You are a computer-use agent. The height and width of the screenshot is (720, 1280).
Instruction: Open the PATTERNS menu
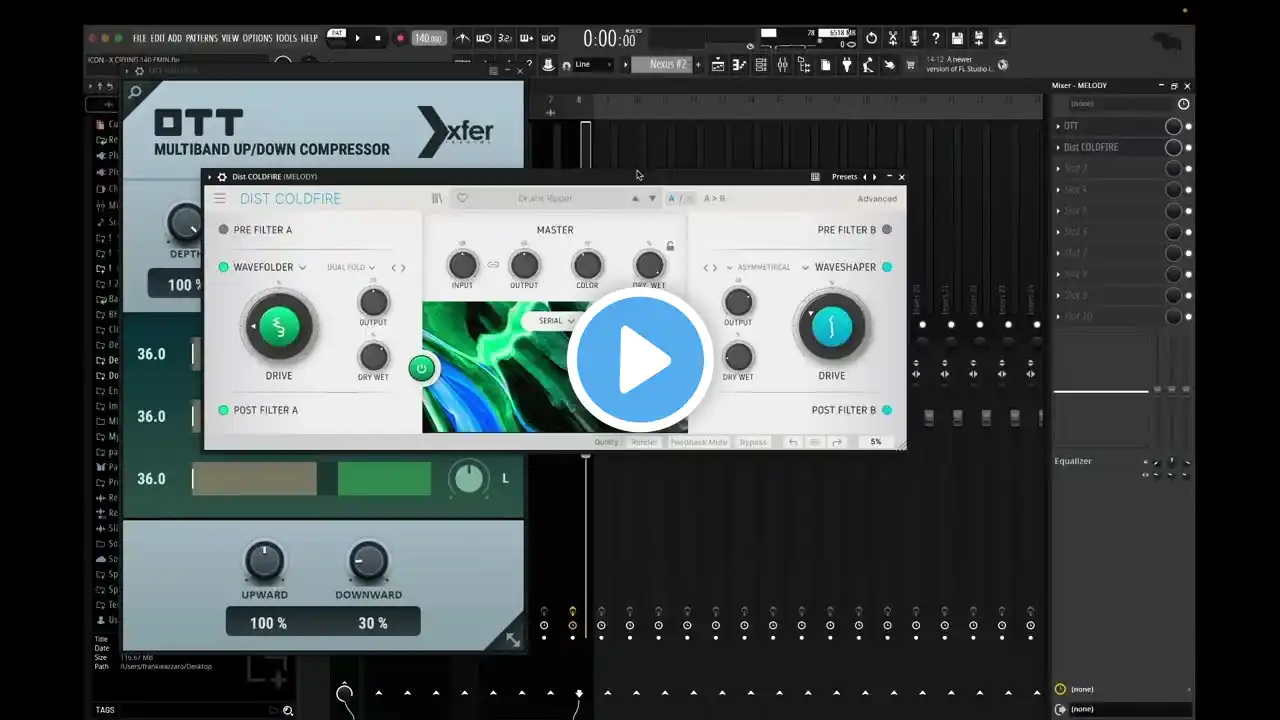pyautogui.click(x=202, y=38)
